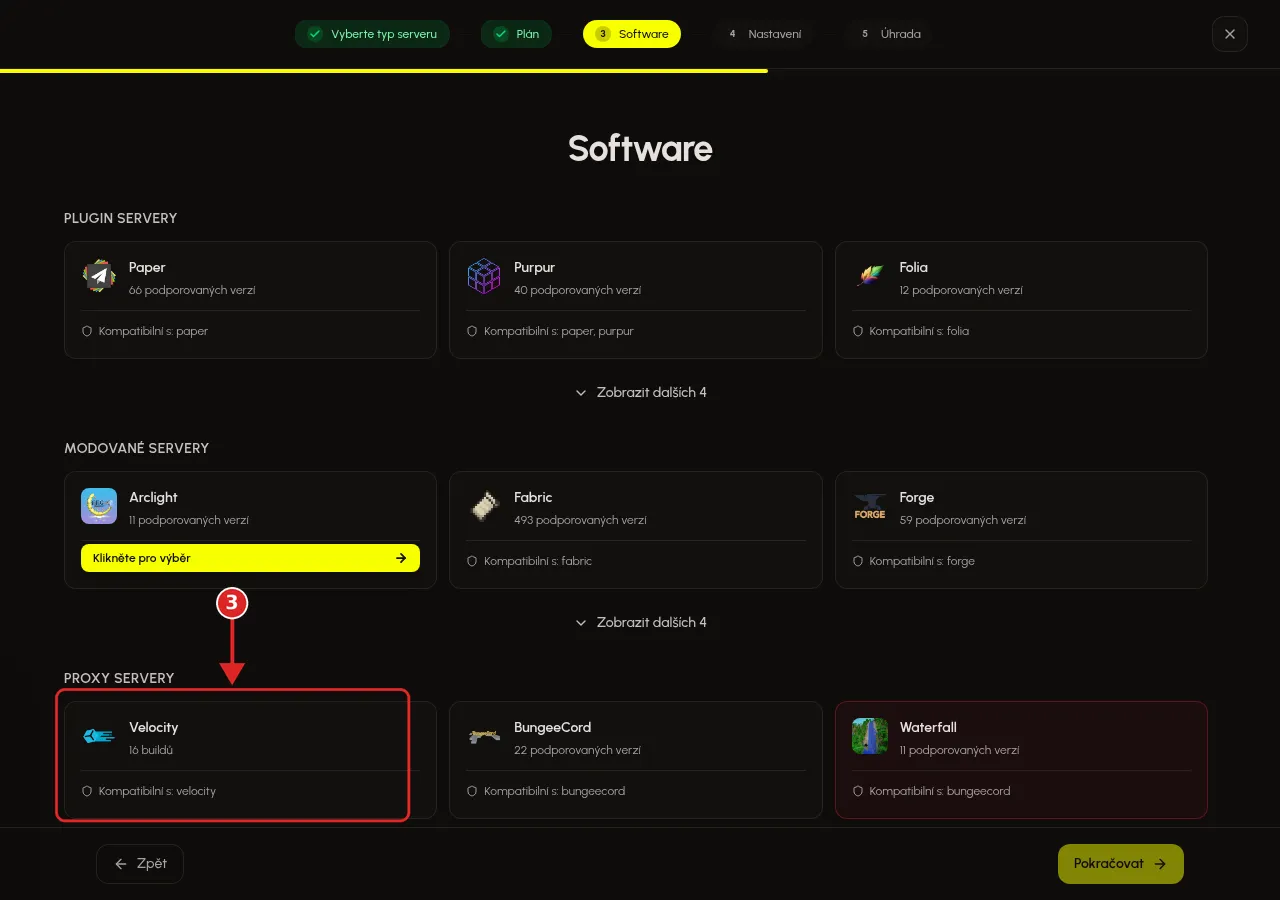Close the wizard with the X button
1280x900 pixels.
point(1230,34)
